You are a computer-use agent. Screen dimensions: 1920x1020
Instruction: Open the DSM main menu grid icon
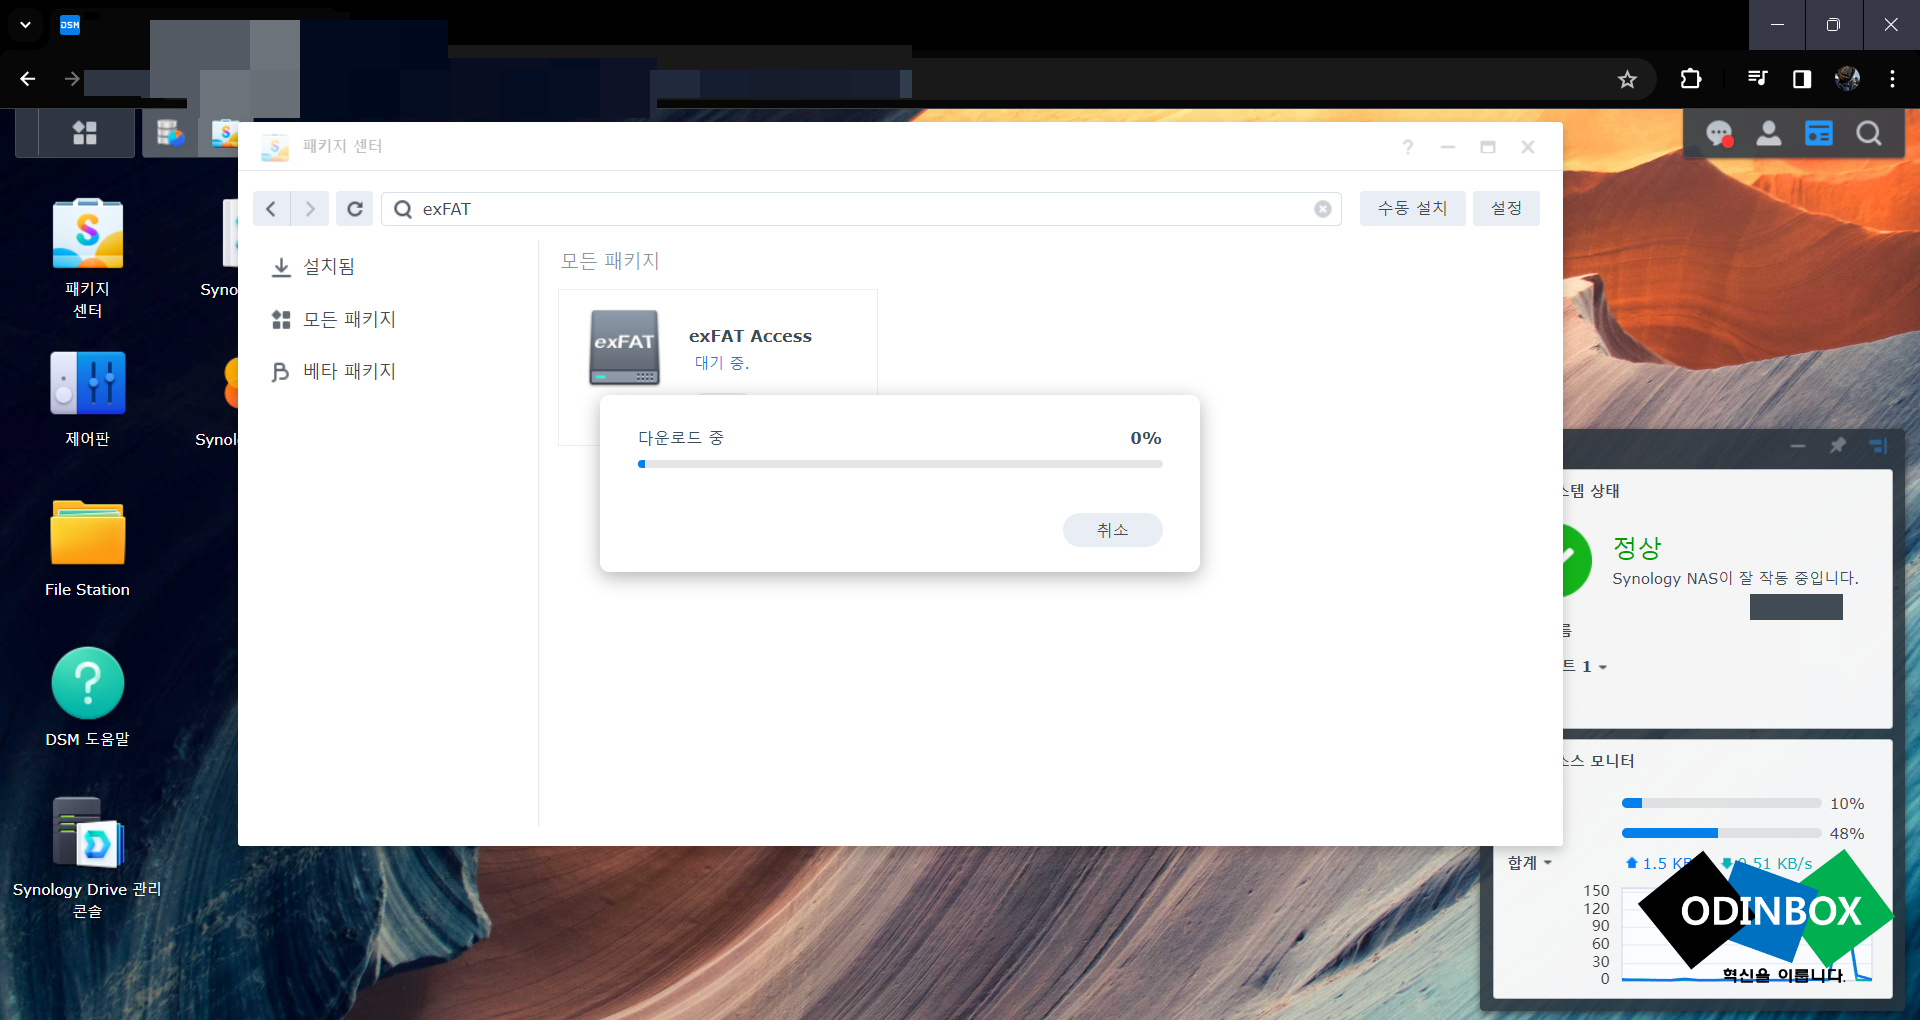(85, 133)
